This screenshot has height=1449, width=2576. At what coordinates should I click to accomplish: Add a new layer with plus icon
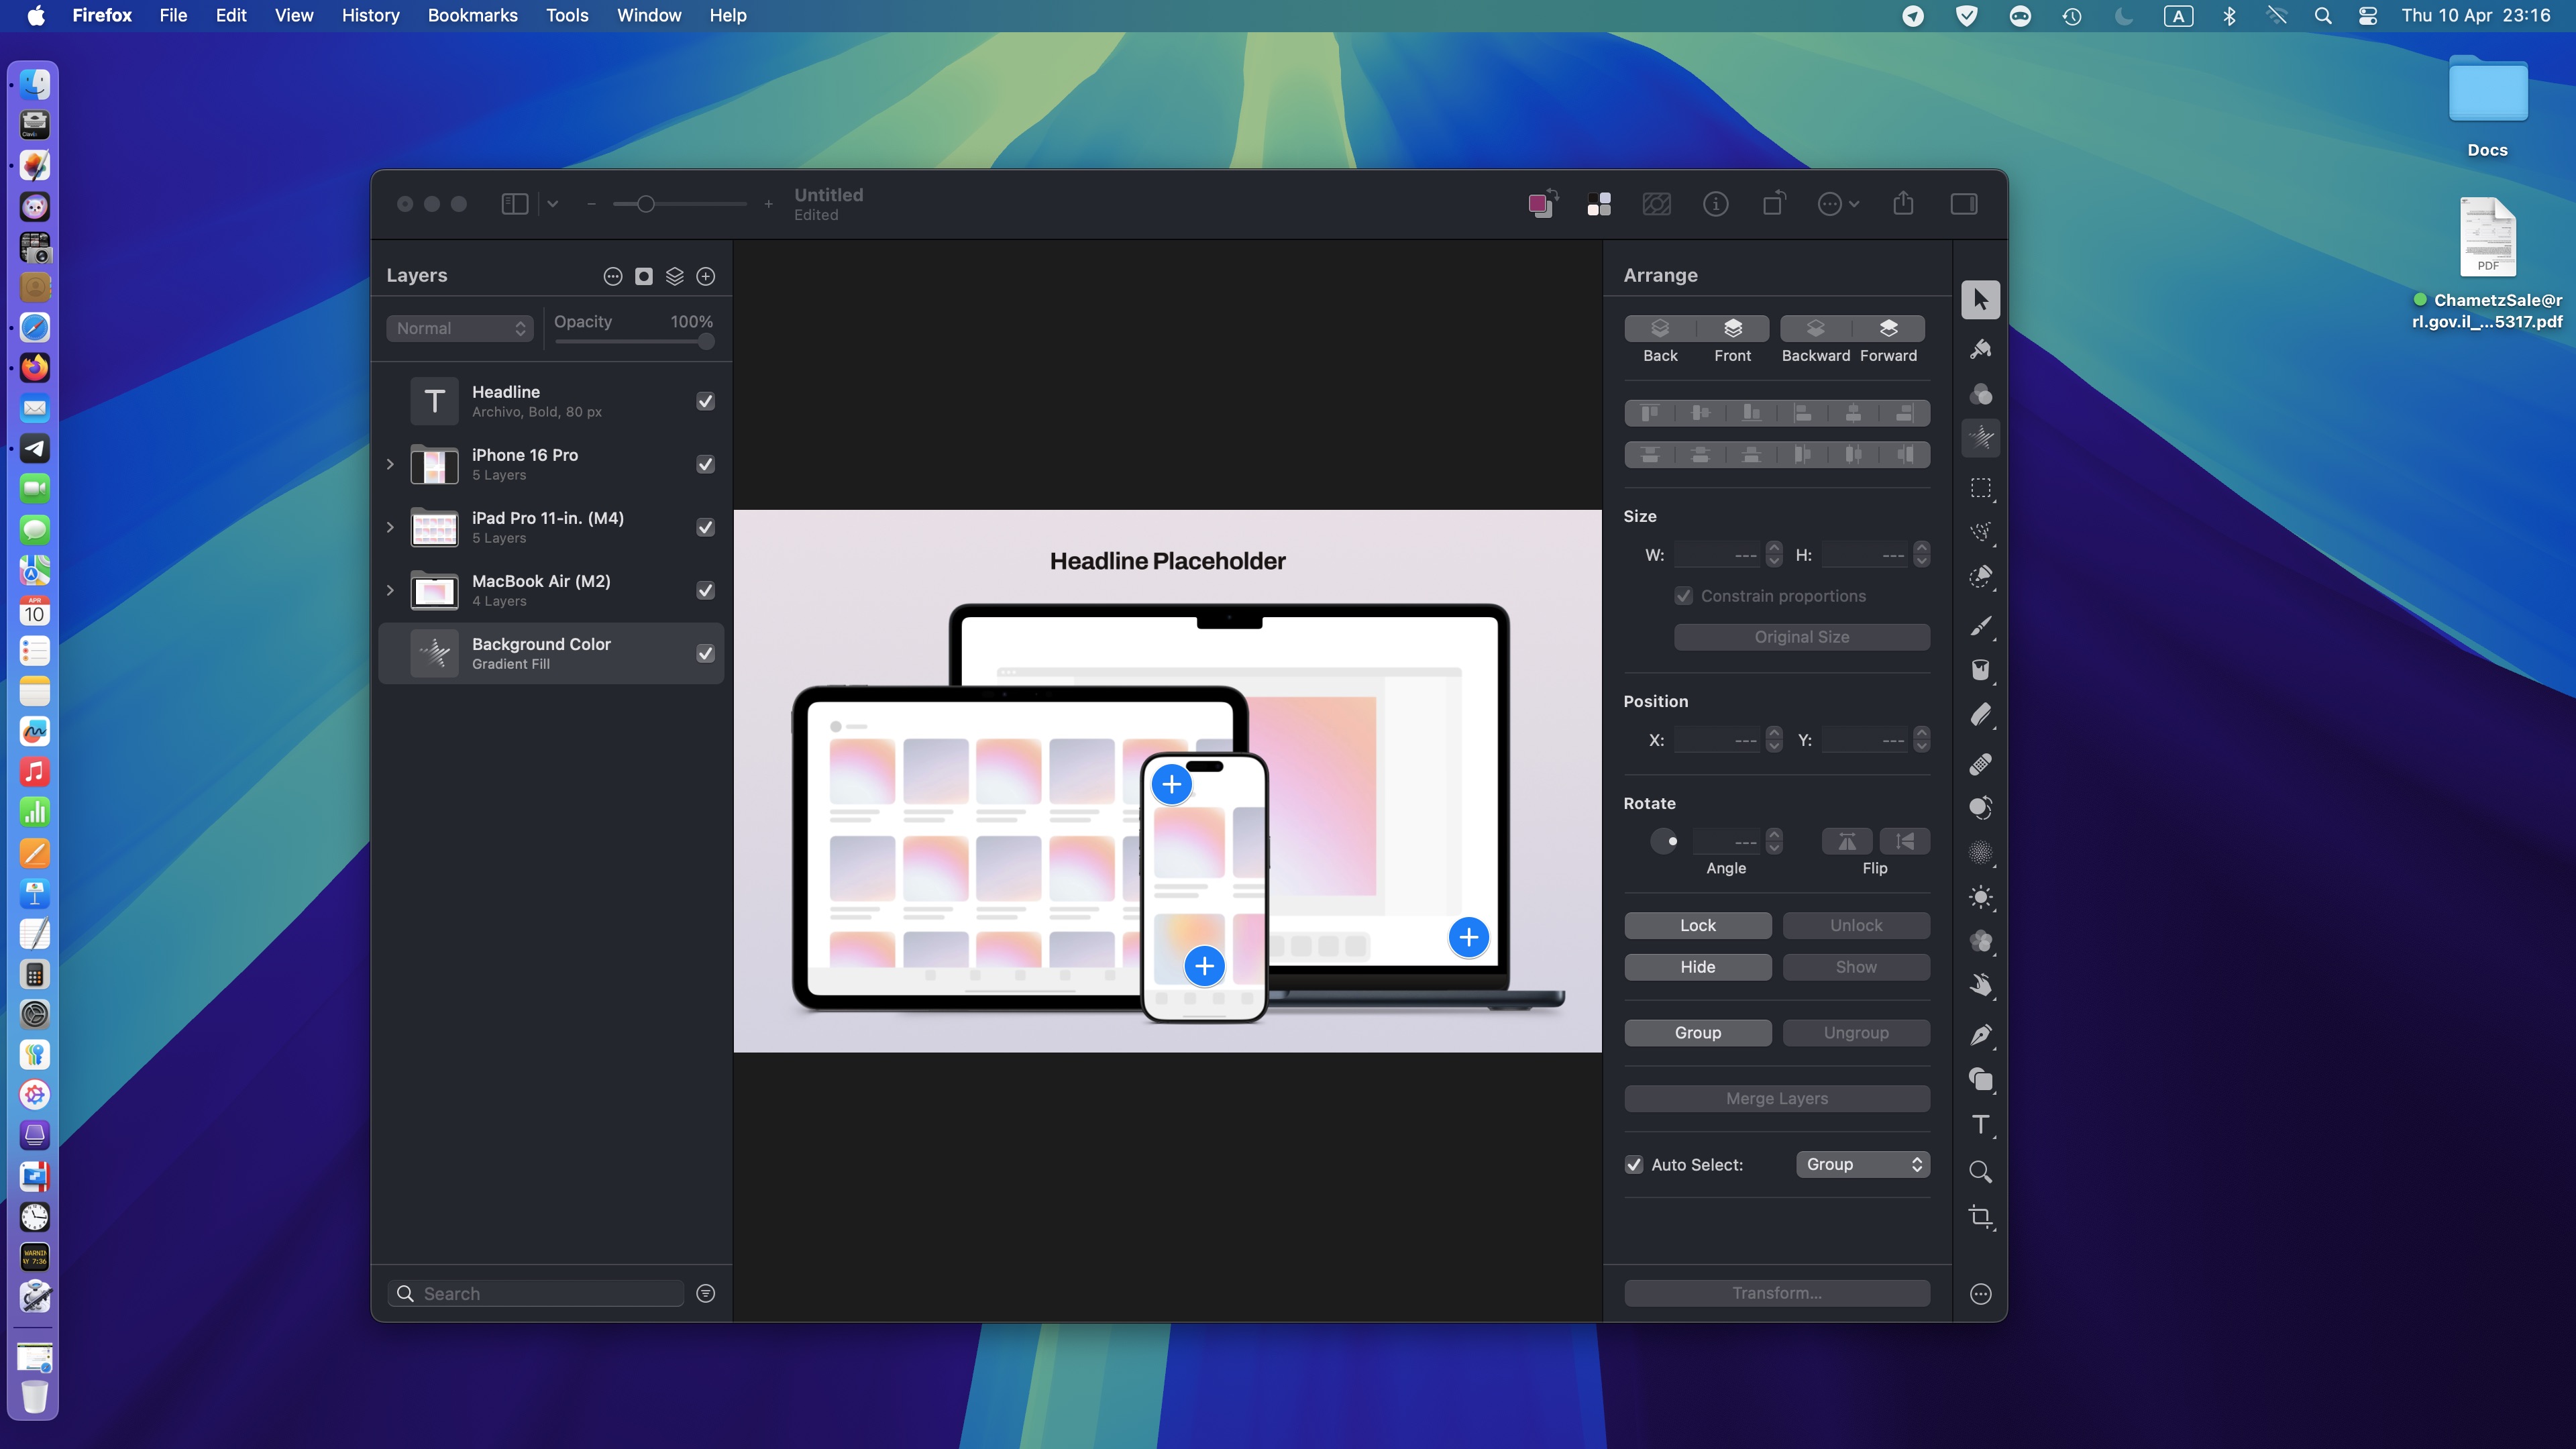click(706, 276)
